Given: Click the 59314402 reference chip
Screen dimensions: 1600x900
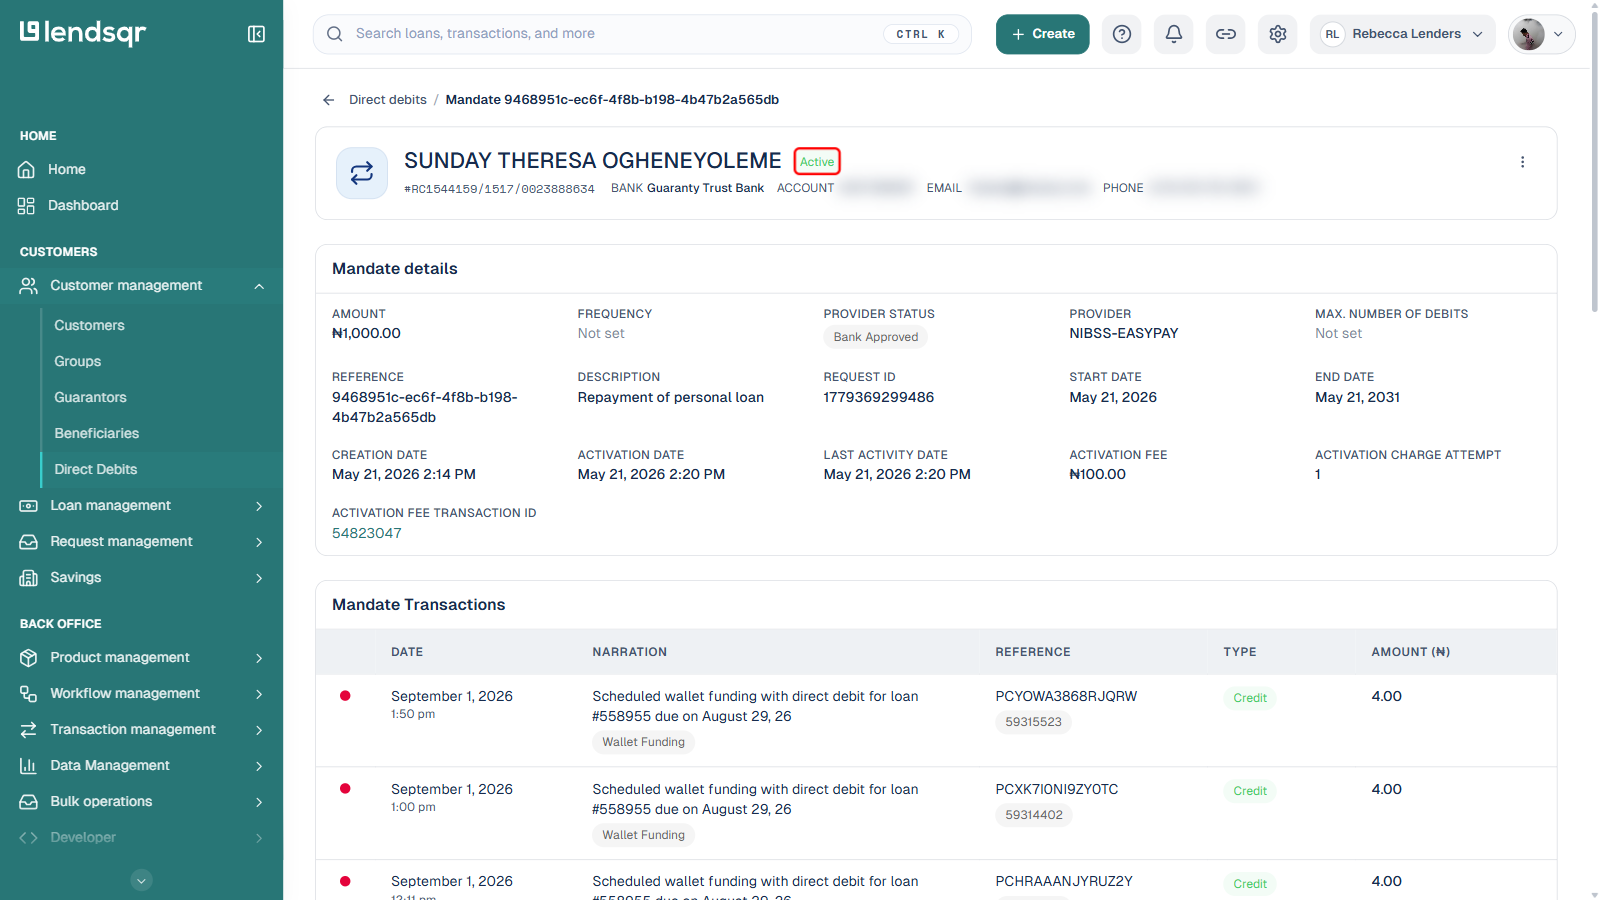Looking at the screenshot, I should [1034, 815].
